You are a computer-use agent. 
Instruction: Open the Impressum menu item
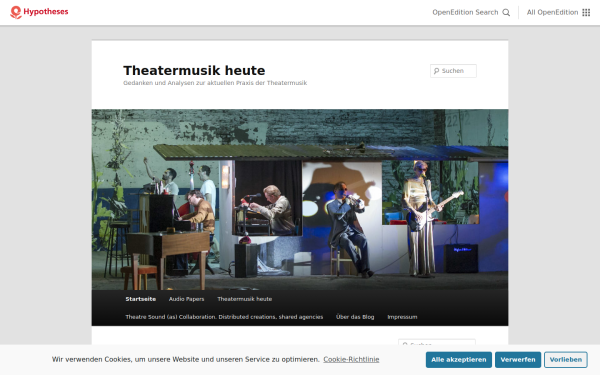pyautogui.click(x=402, y=317)
